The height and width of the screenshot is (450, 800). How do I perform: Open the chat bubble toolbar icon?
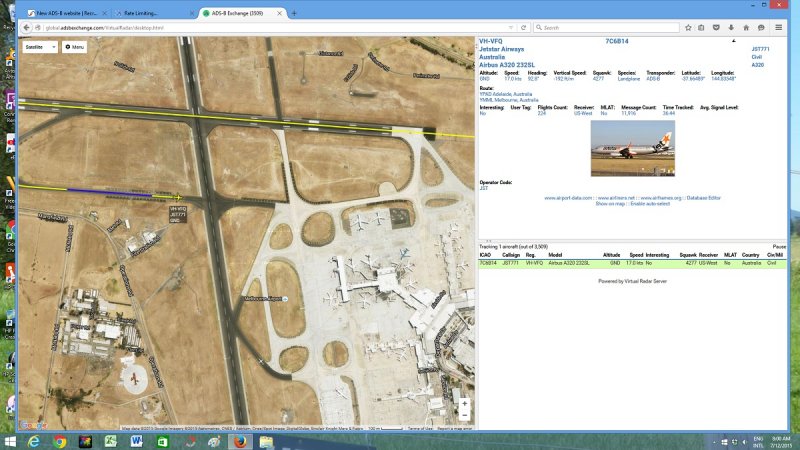761,28
